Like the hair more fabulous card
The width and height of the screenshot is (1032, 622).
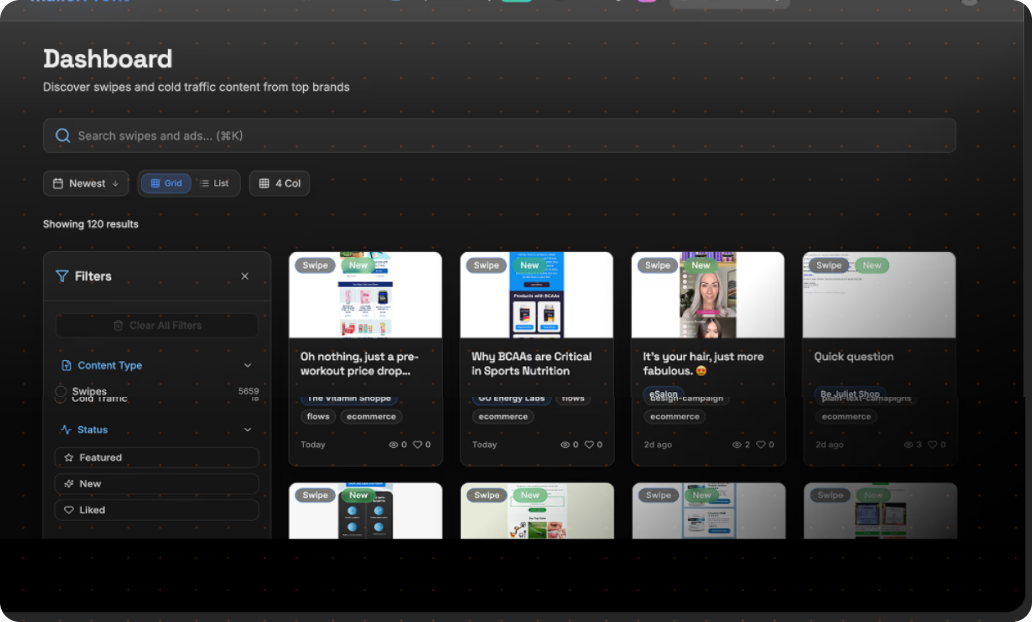[761, 445]
